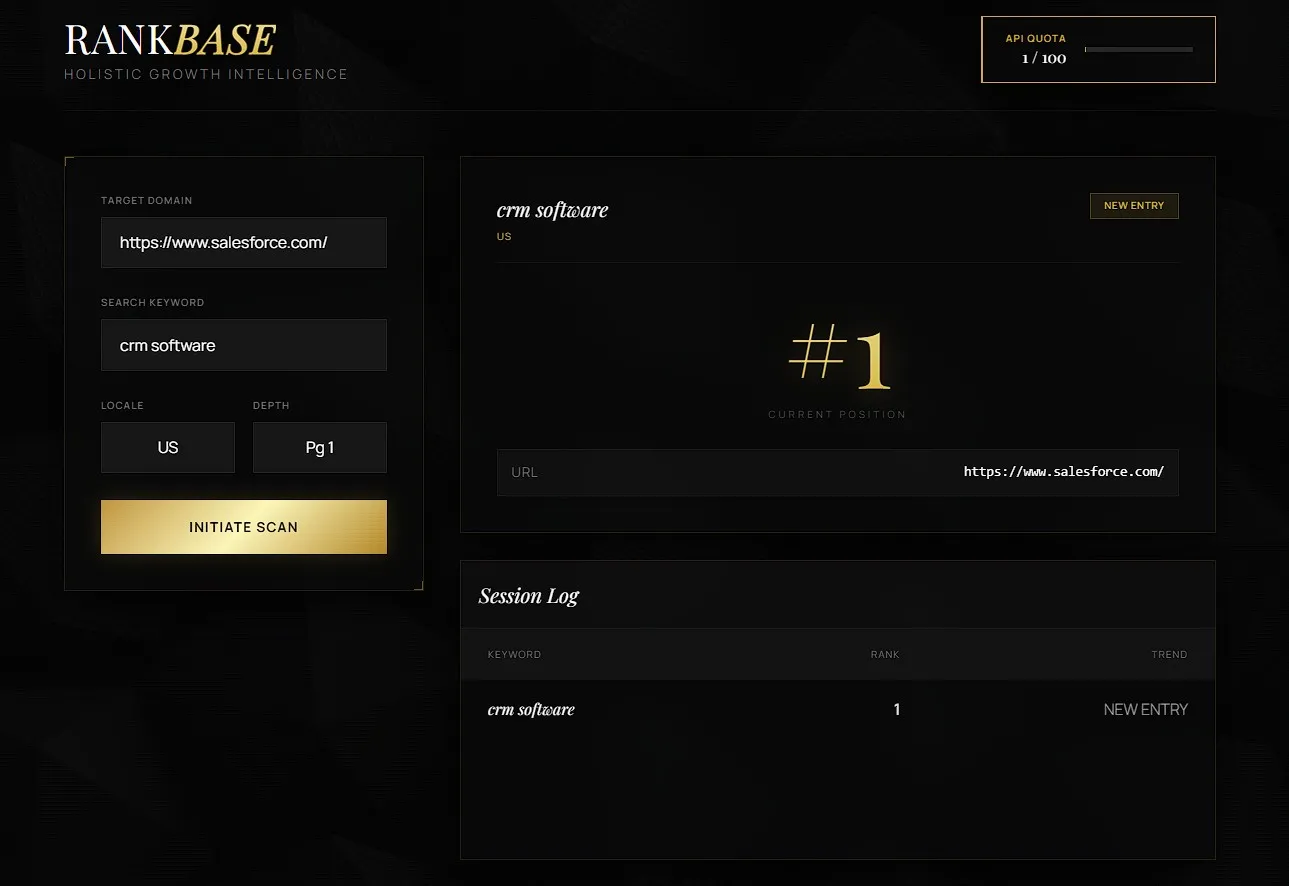This screenshot has width=1289, height=886.
Task: Click the crm software result heading
Action: coord(552,210)
